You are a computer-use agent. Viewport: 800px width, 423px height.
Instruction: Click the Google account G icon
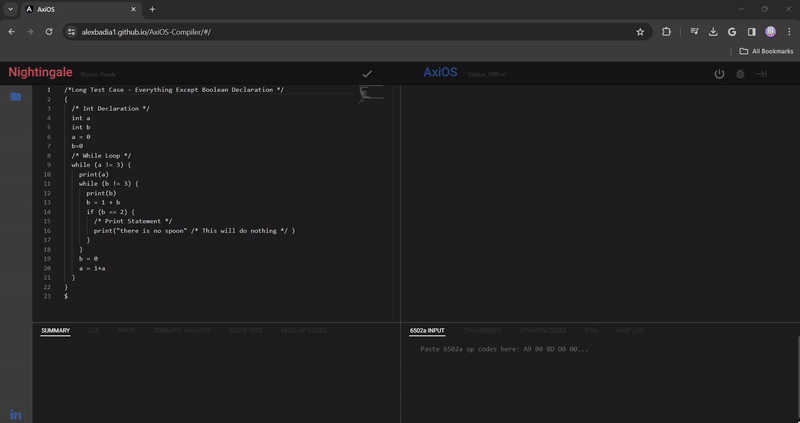[x=732, y=32]
